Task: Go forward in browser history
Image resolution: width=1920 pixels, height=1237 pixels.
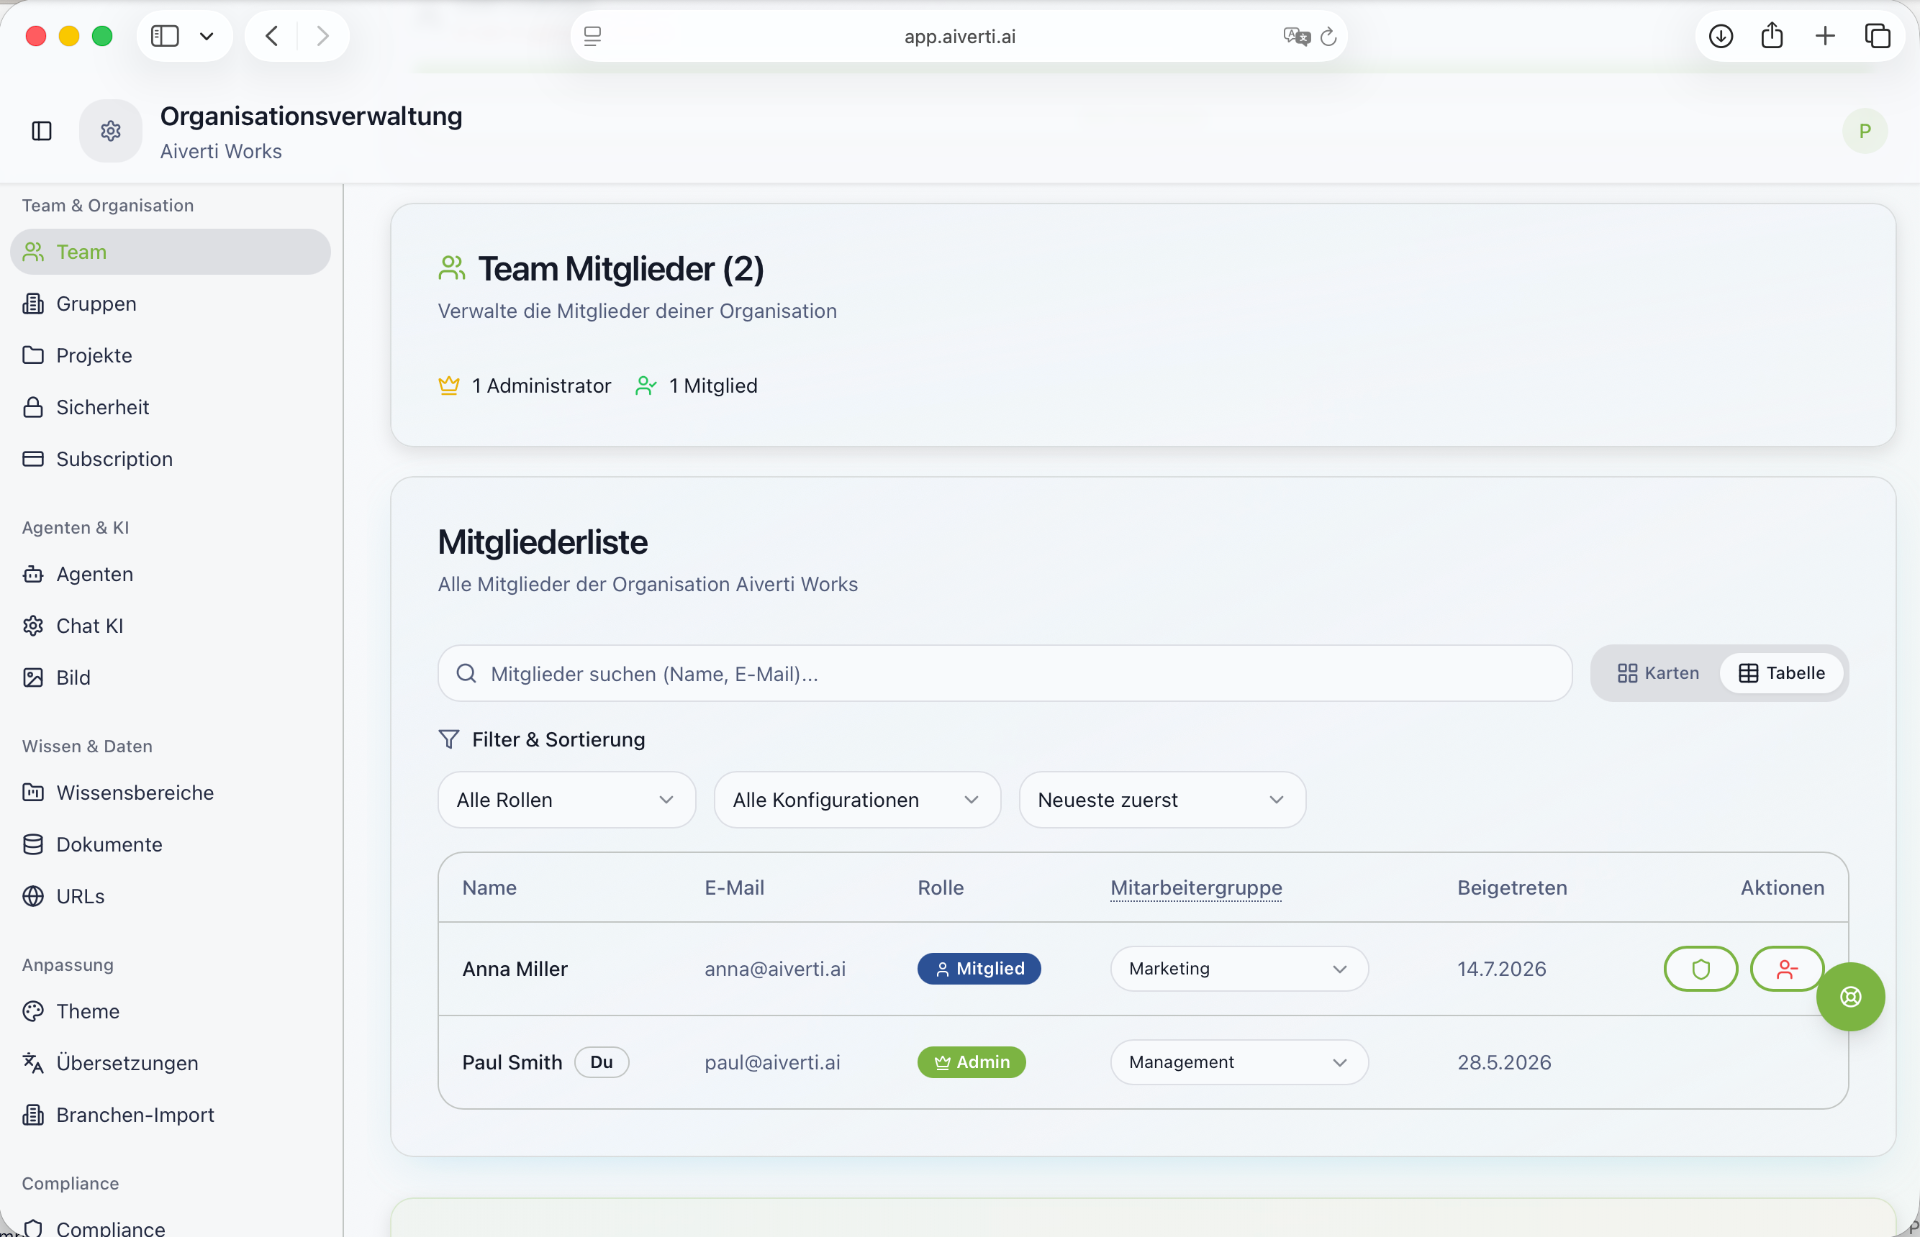Action: (322, 36)
